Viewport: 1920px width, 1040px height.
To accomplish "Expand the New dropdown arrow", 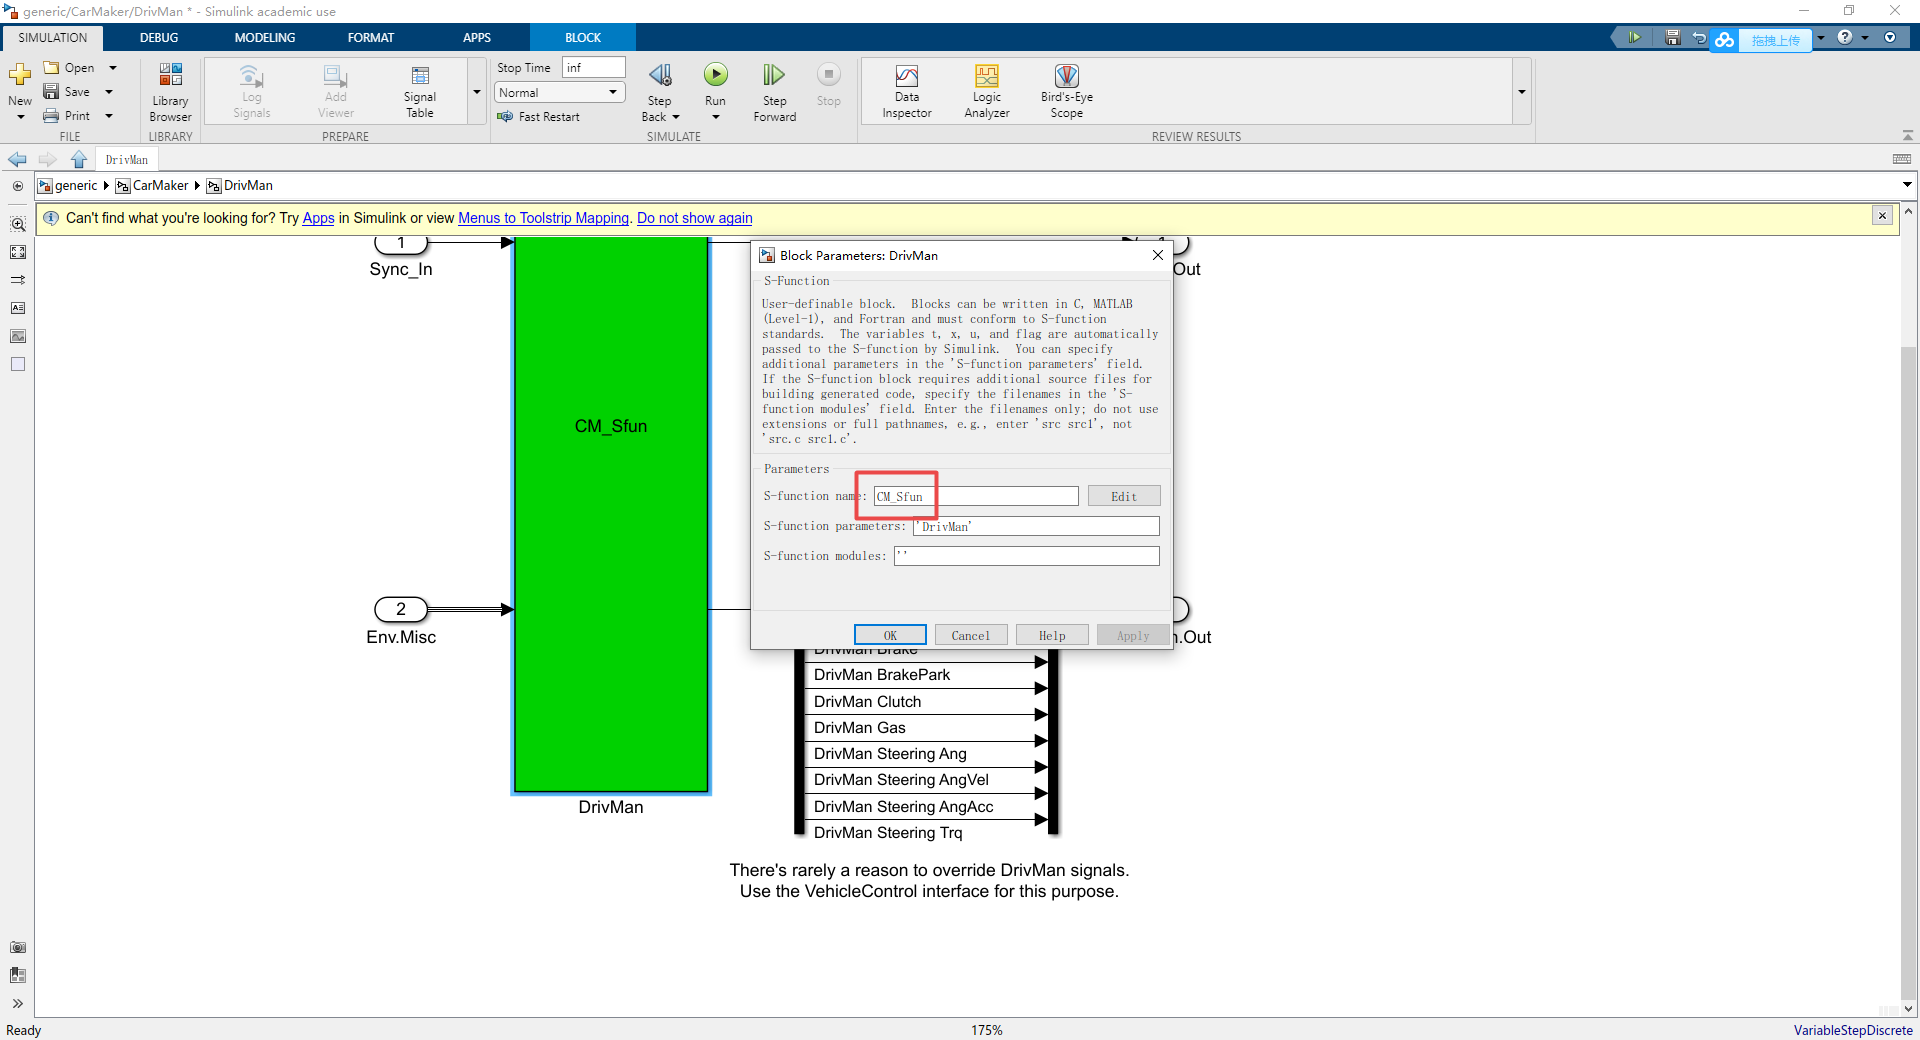I will pyautogui.click(x=20, y=117).
